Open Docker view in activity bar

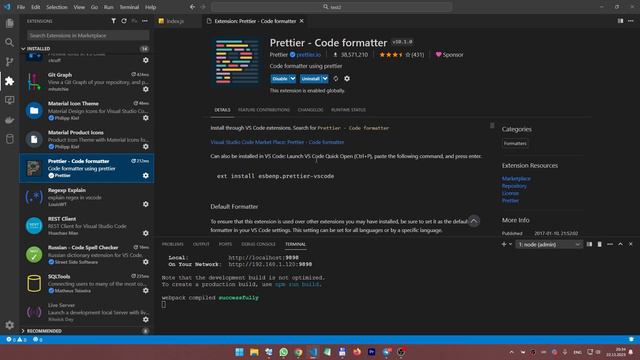pyautogui.click(x=9, y=120)
